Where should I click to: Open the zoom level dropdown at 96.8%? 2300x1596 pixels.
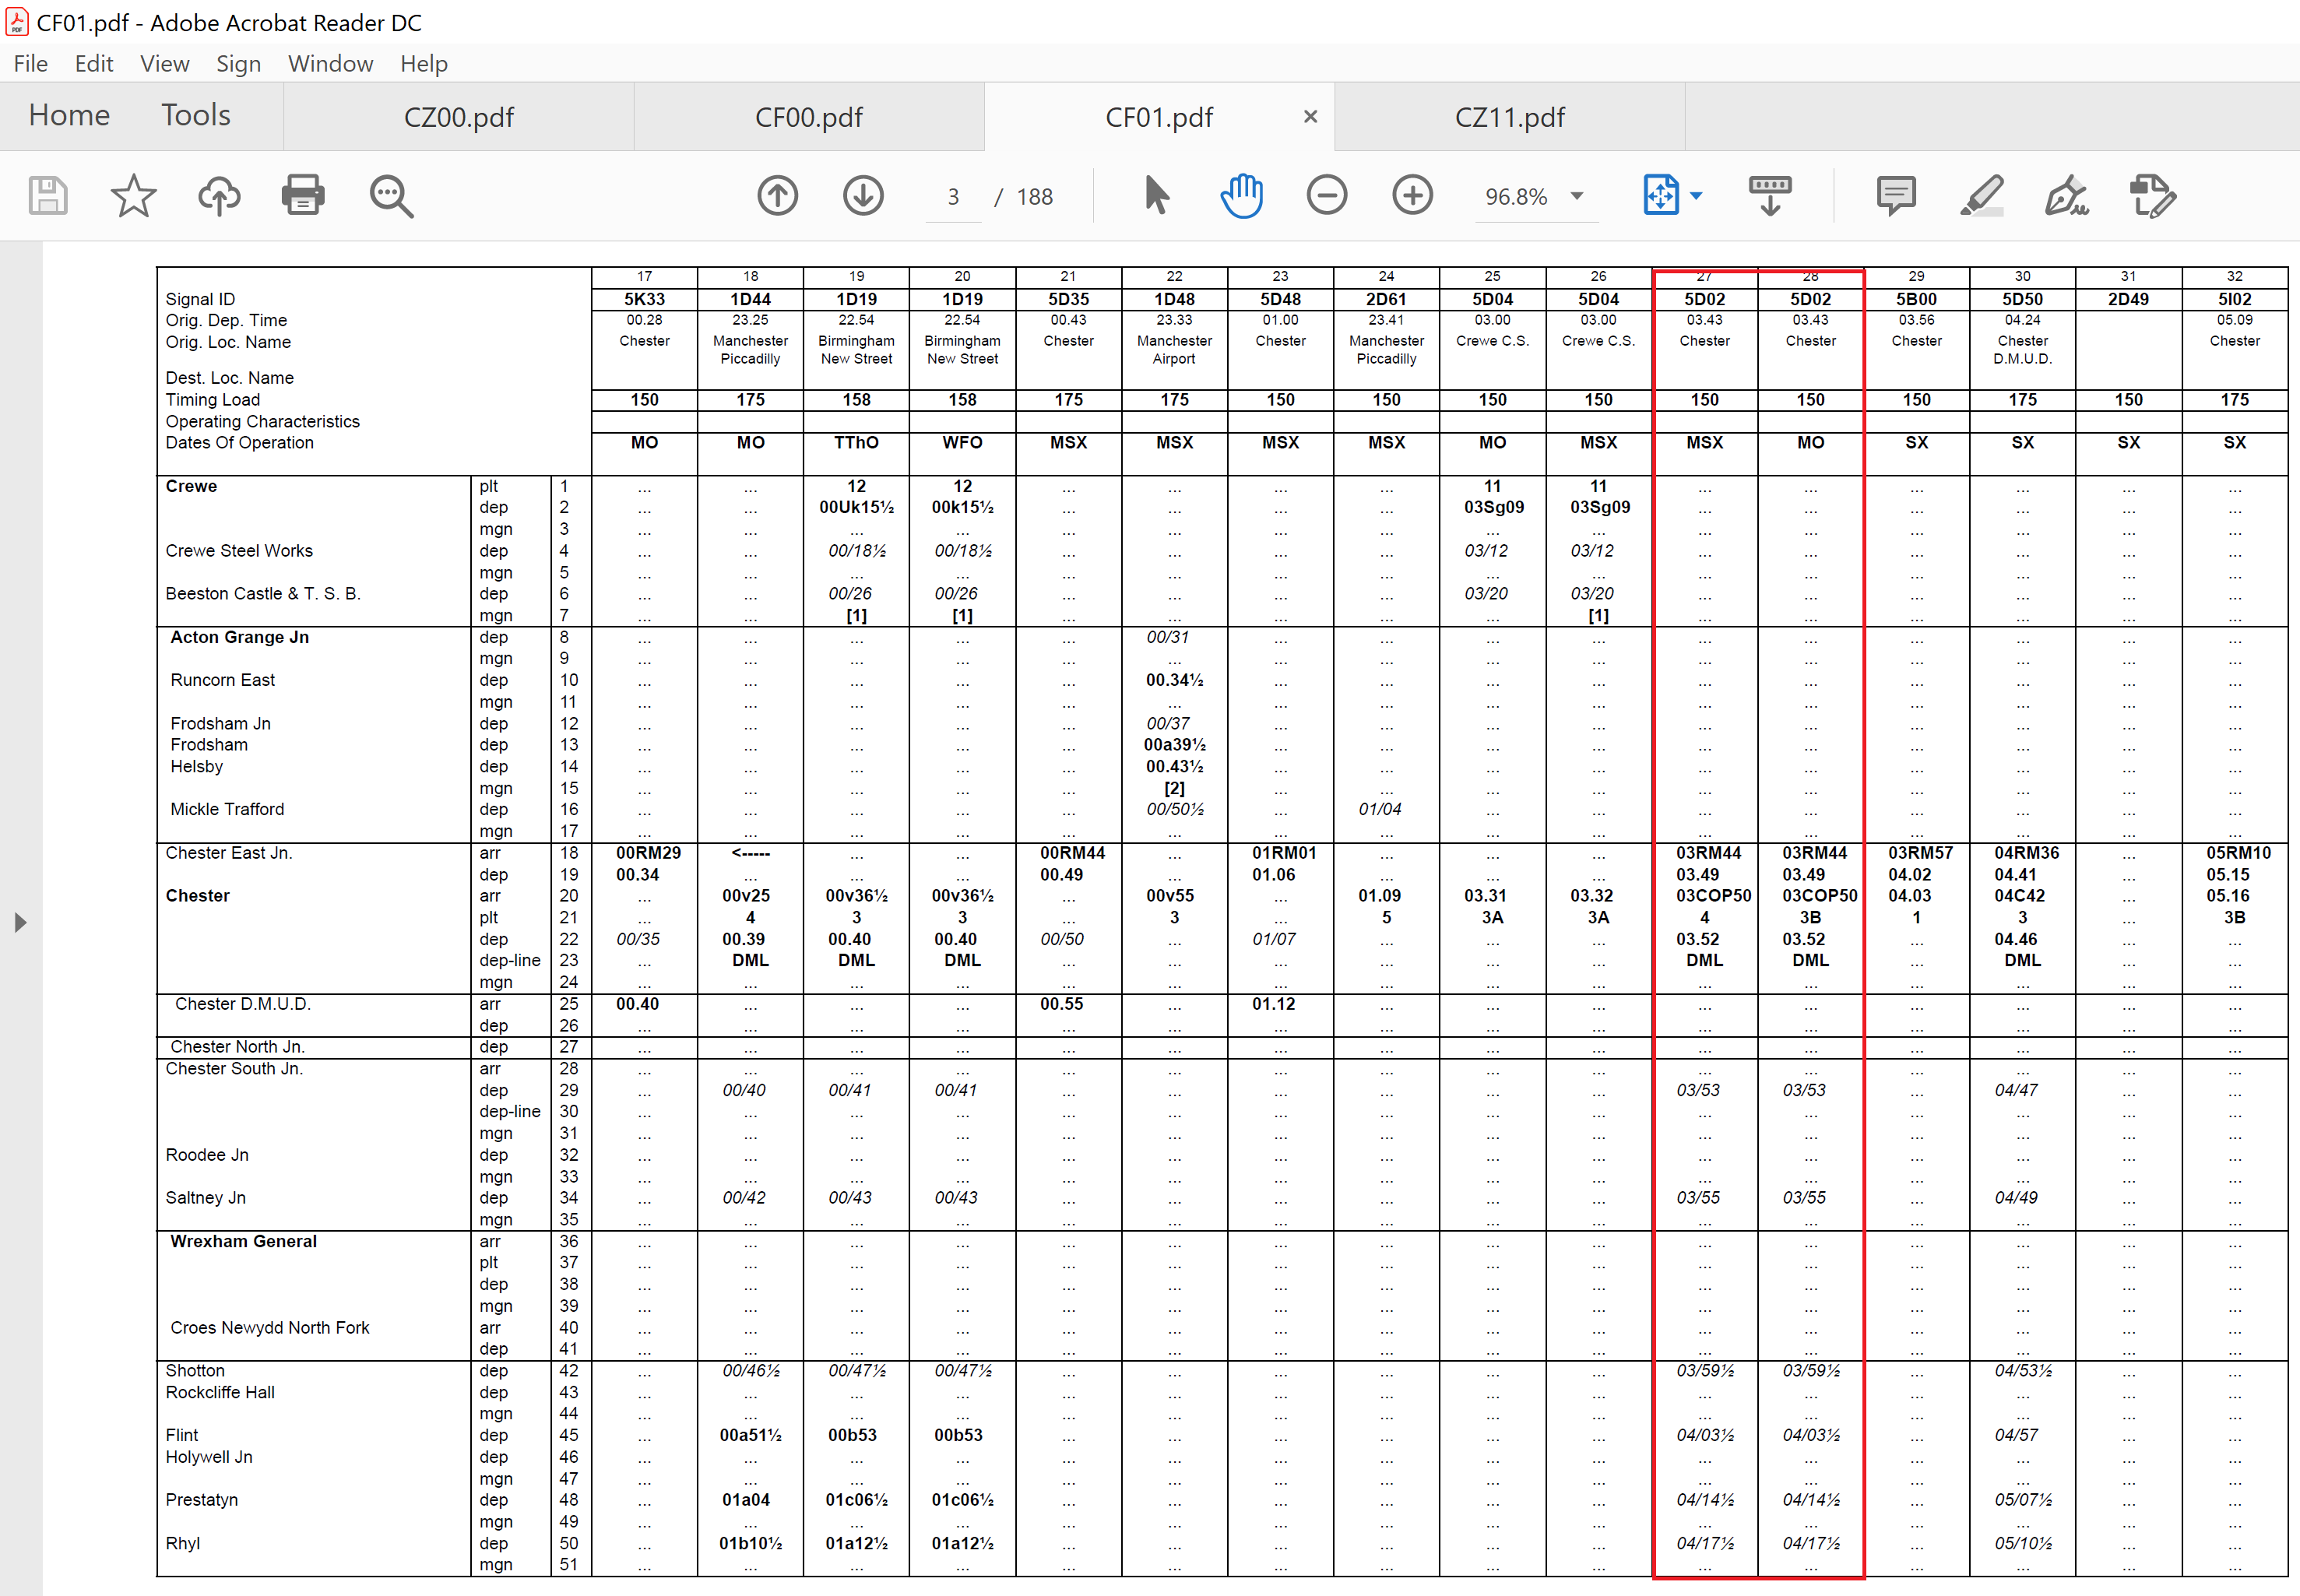click(1577, 197)
